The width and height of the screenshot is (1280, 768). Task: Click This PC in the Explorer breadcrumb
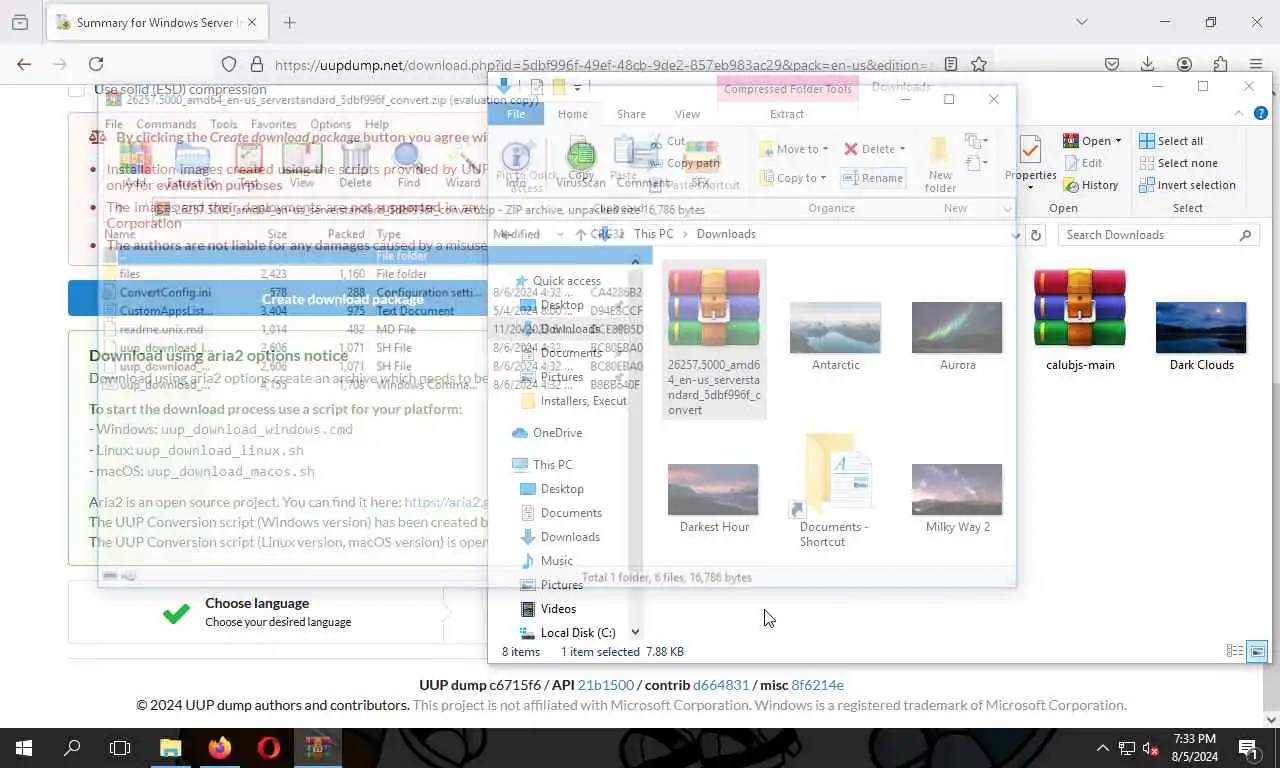click(x=653, y=234)
